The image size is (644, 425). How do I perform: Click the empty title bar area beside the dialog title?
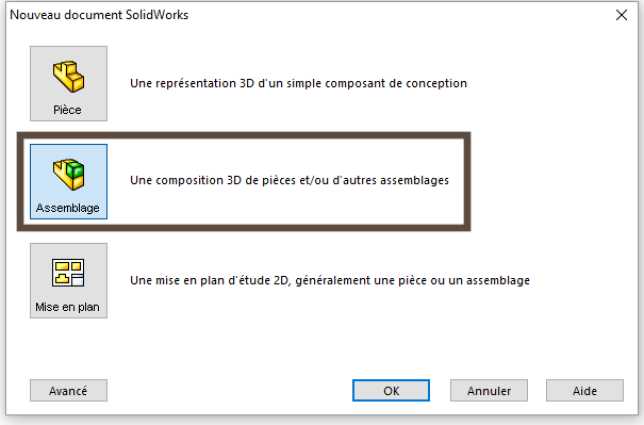pos(400,15)
